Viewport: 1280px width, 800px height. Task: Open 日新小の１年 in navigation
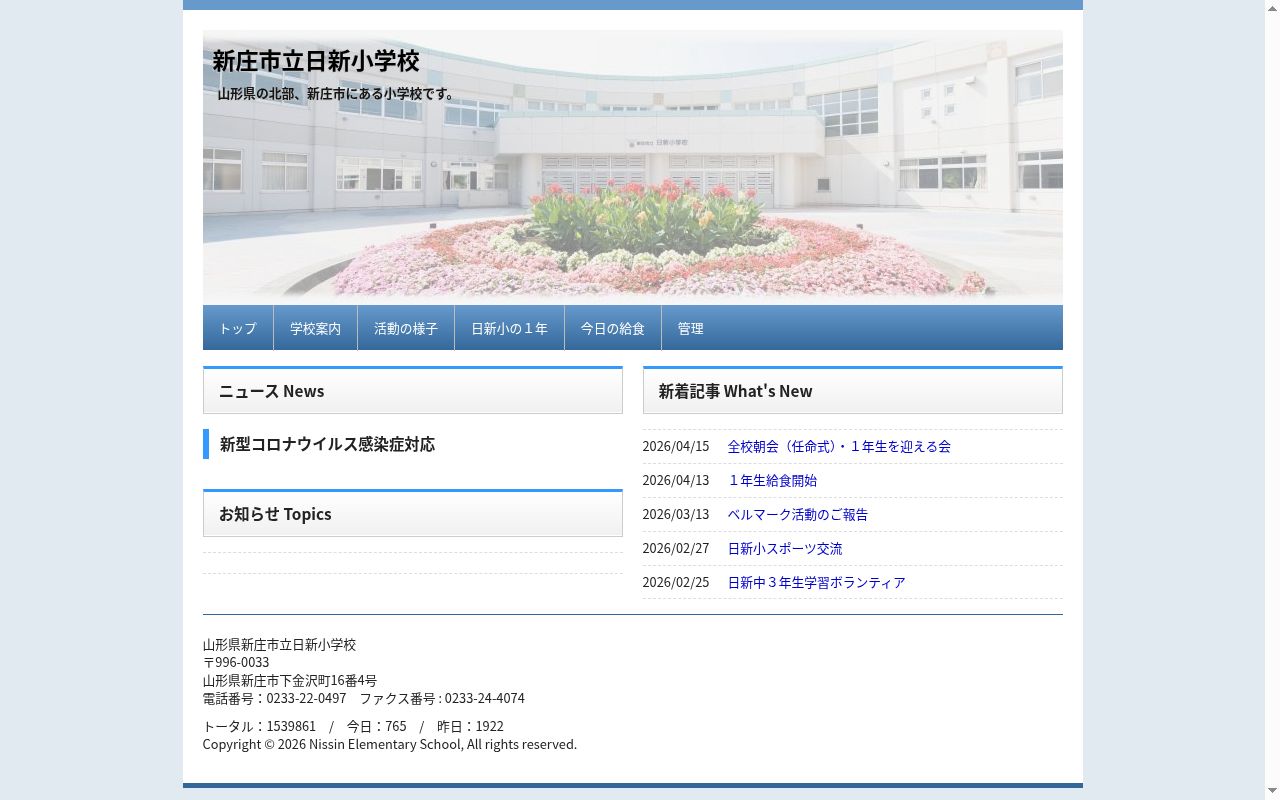coord(509,328)
